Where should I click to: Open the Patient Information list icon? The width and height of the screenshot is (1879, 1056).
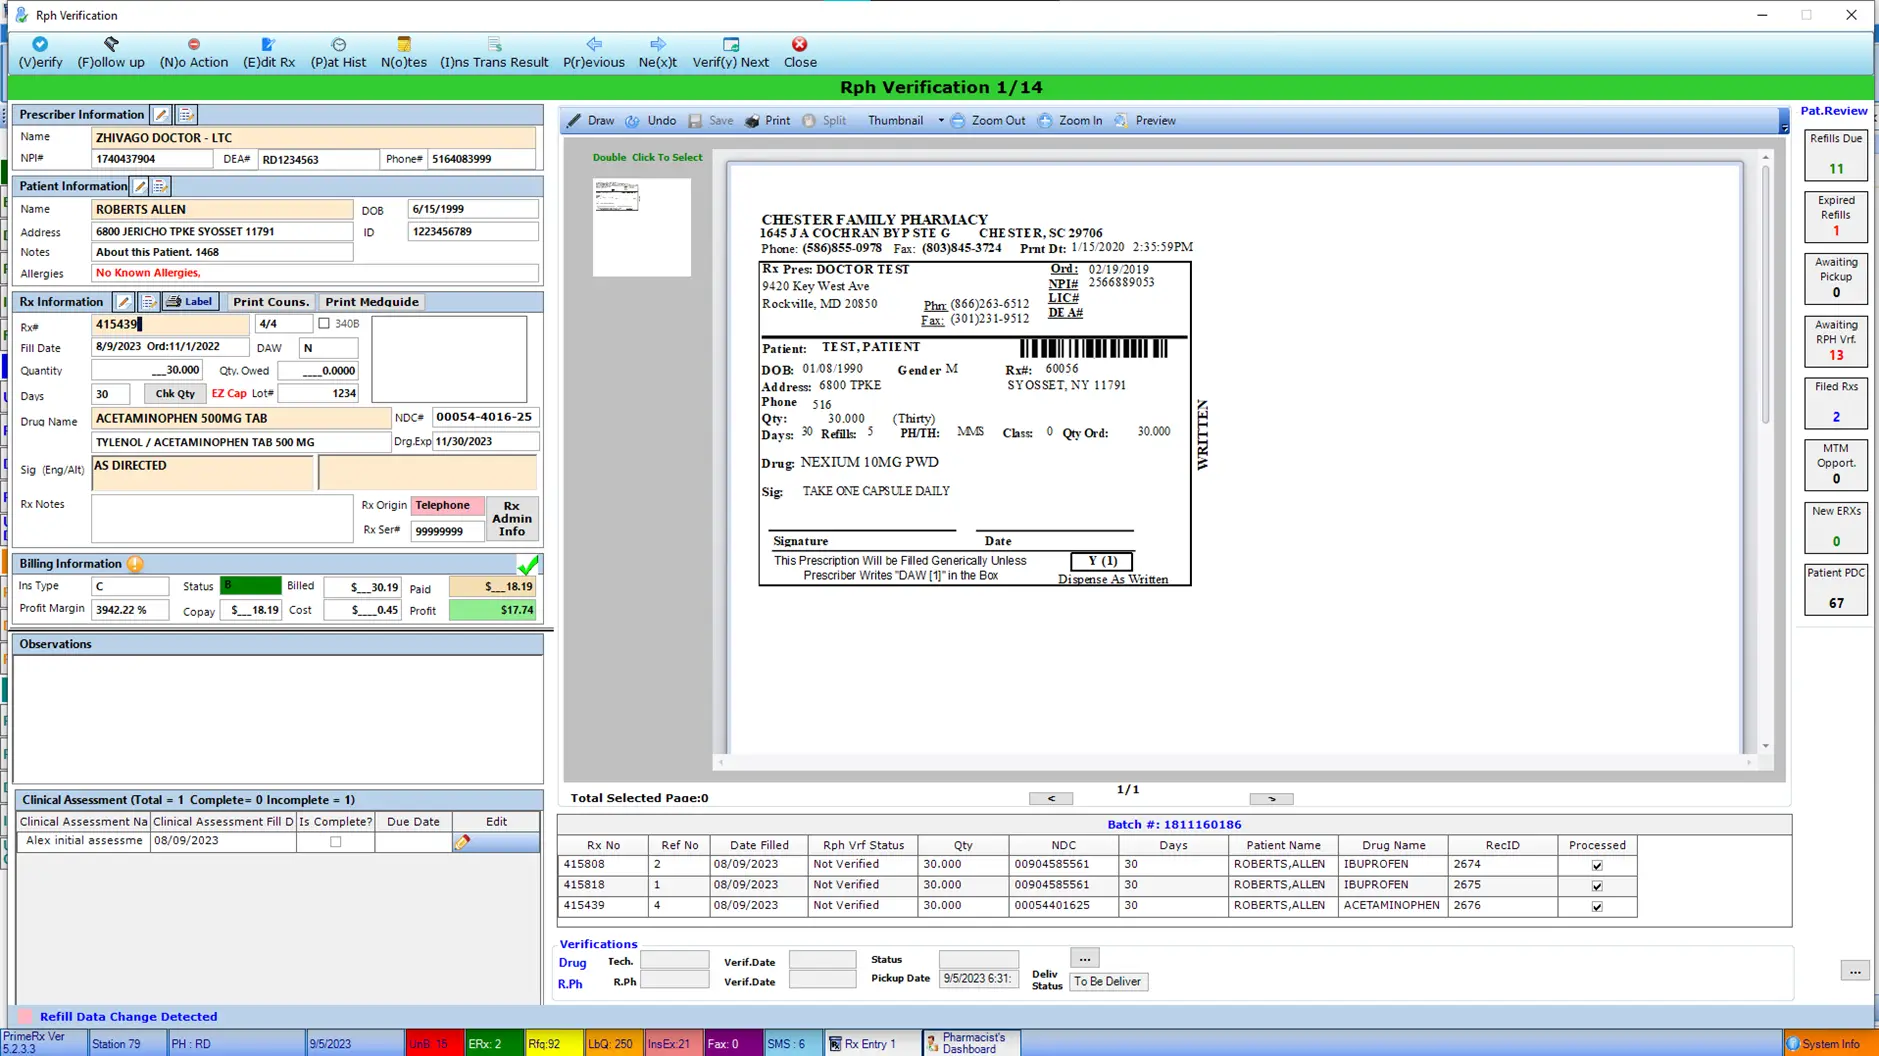[x=161, y=186]
